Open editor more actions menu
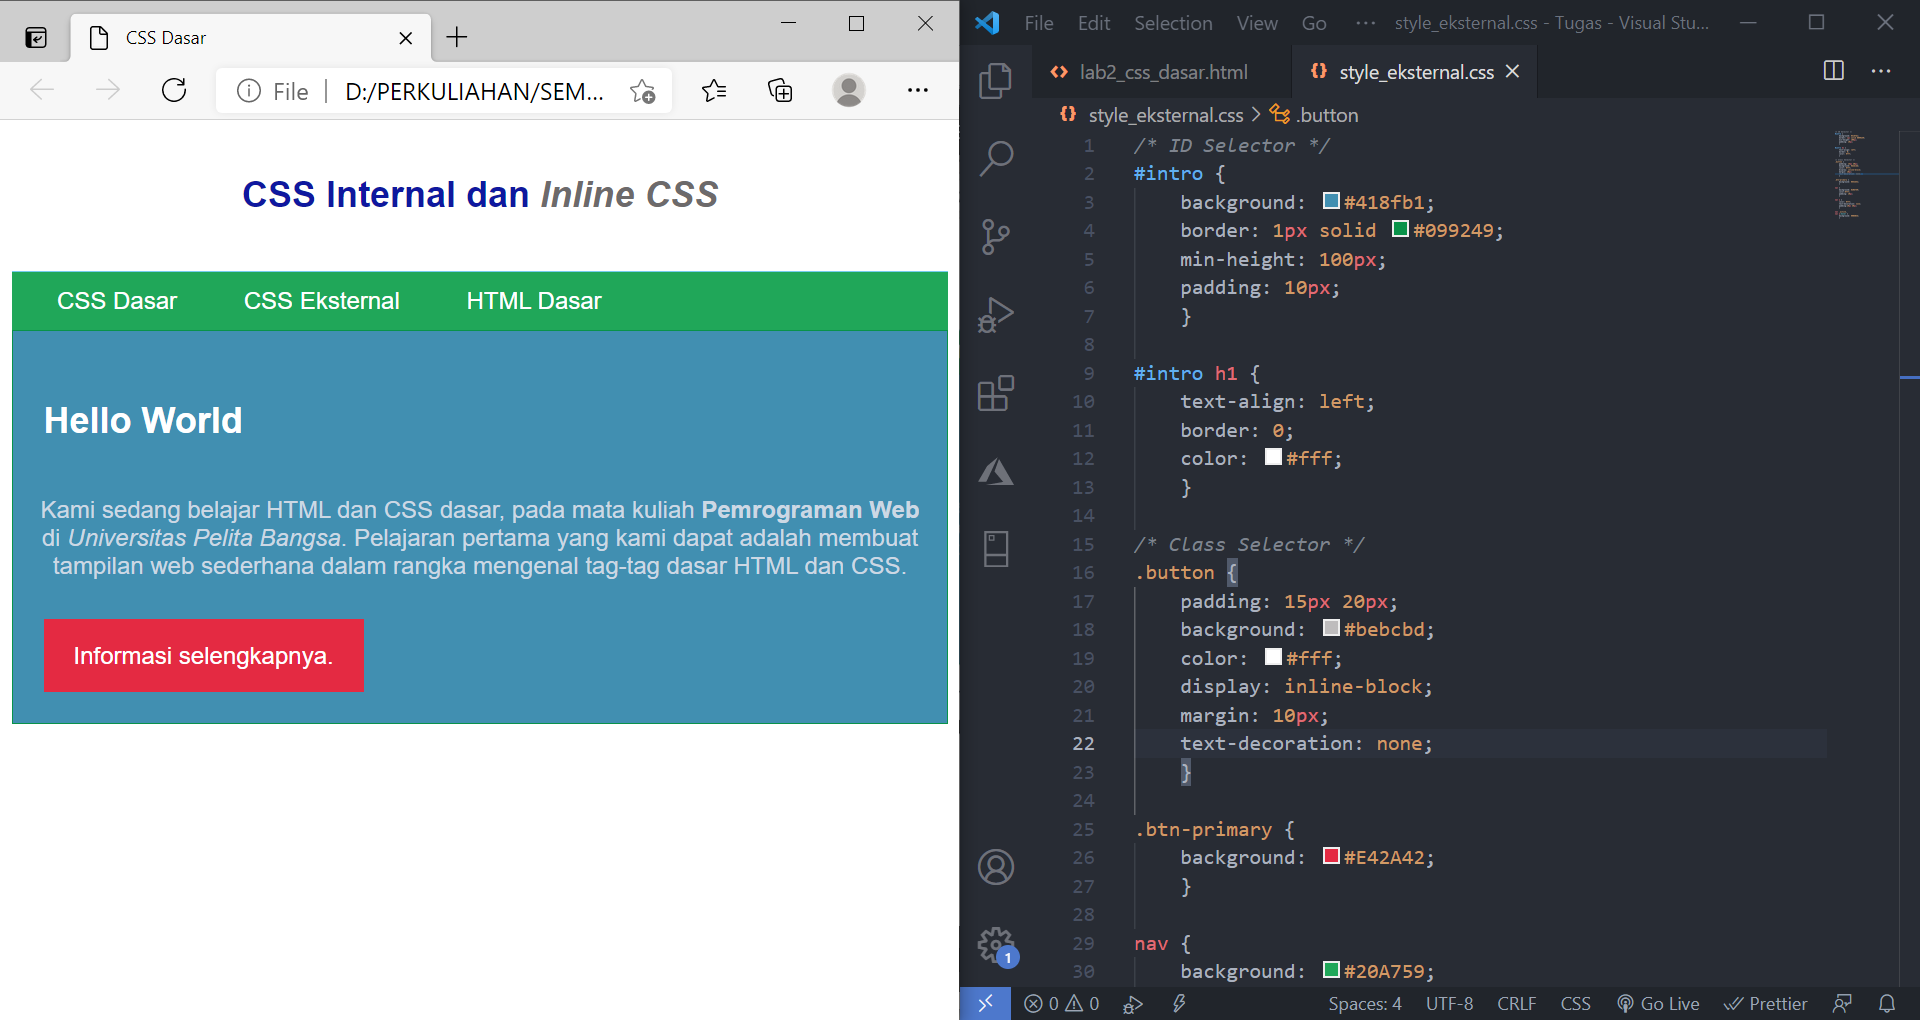Image resolution: width=1920 pixels, height=1020 pixels. (x=1881, y=71)
